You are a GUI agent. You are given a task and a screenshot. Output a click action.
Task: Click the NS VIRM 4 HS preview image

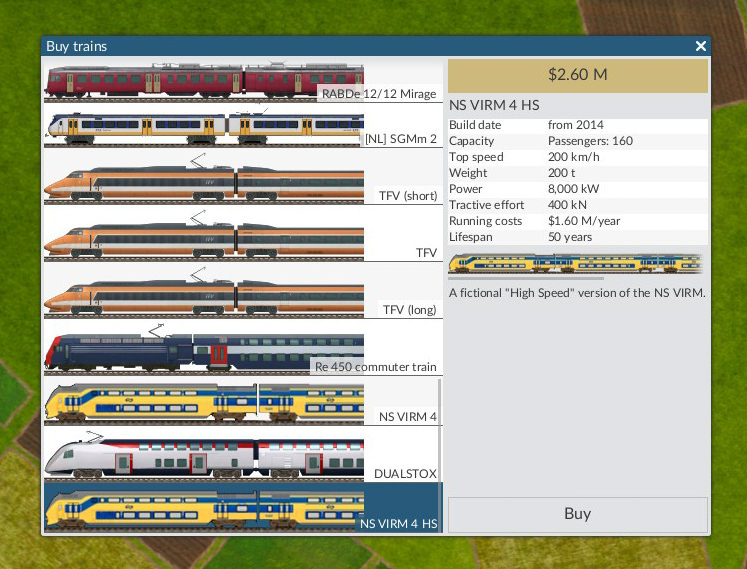point(575,264)
